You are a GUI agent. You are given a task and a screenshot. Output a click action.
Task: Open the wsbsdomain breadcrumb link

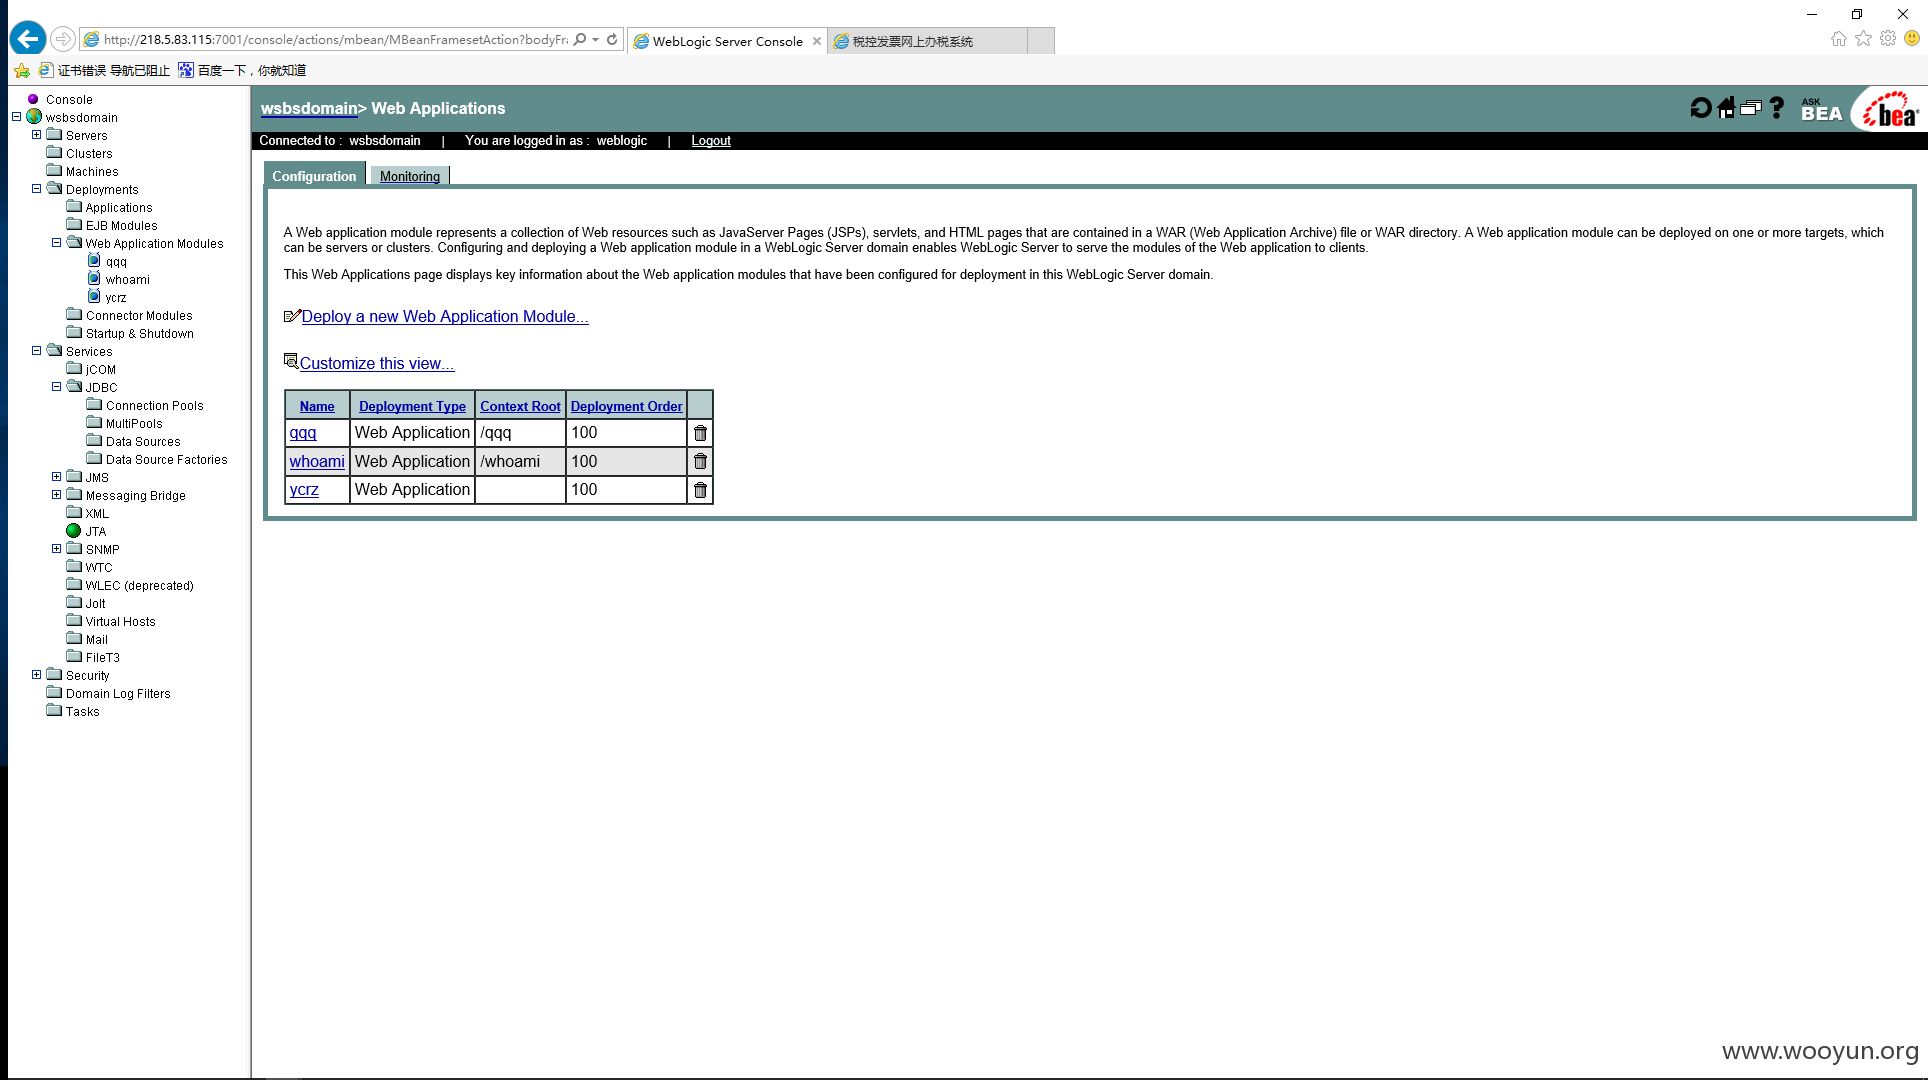pos(309,108)
